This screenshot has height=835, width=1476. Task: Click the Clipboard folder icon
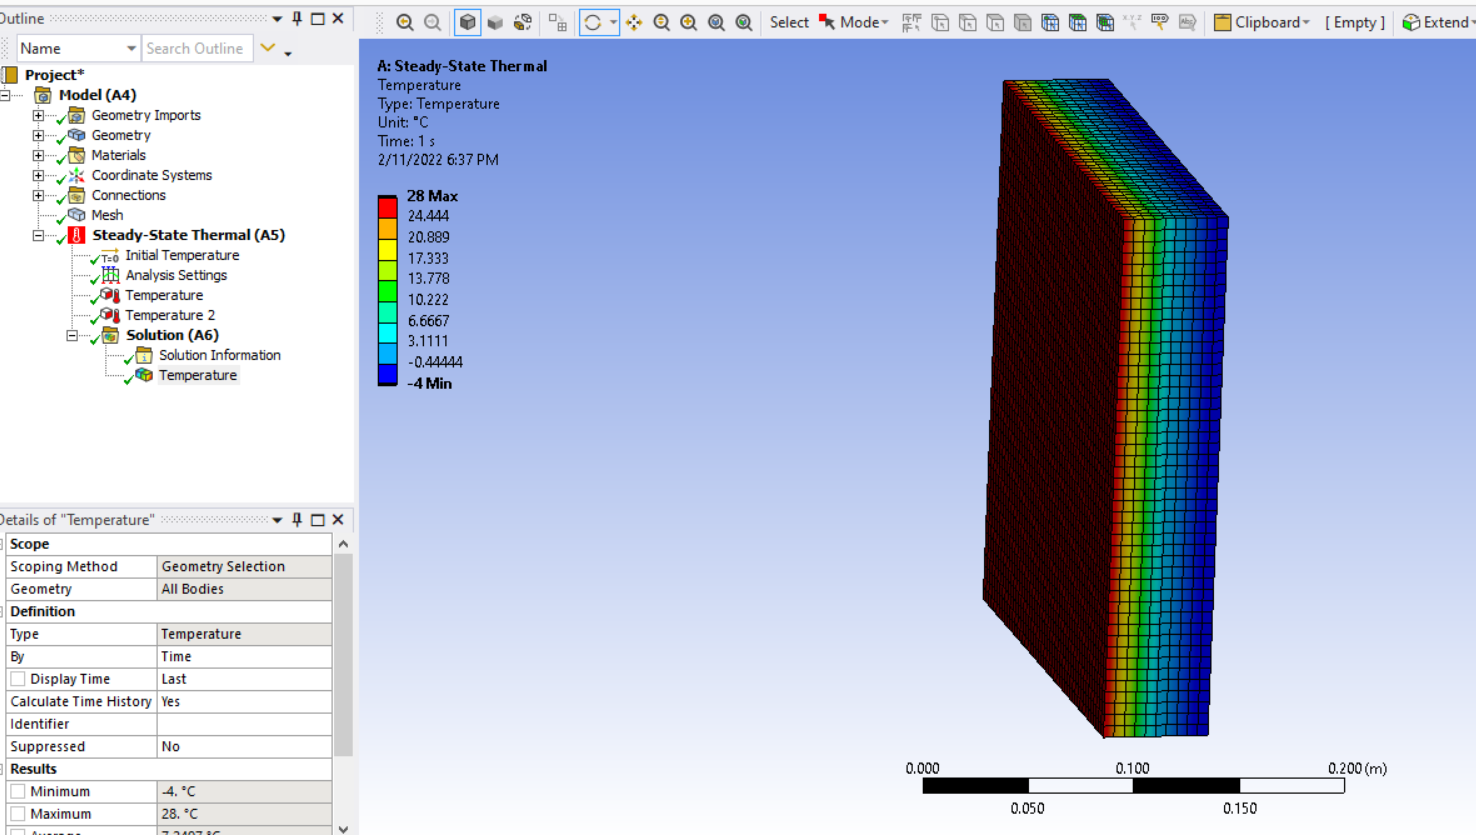coord(1222,22)
